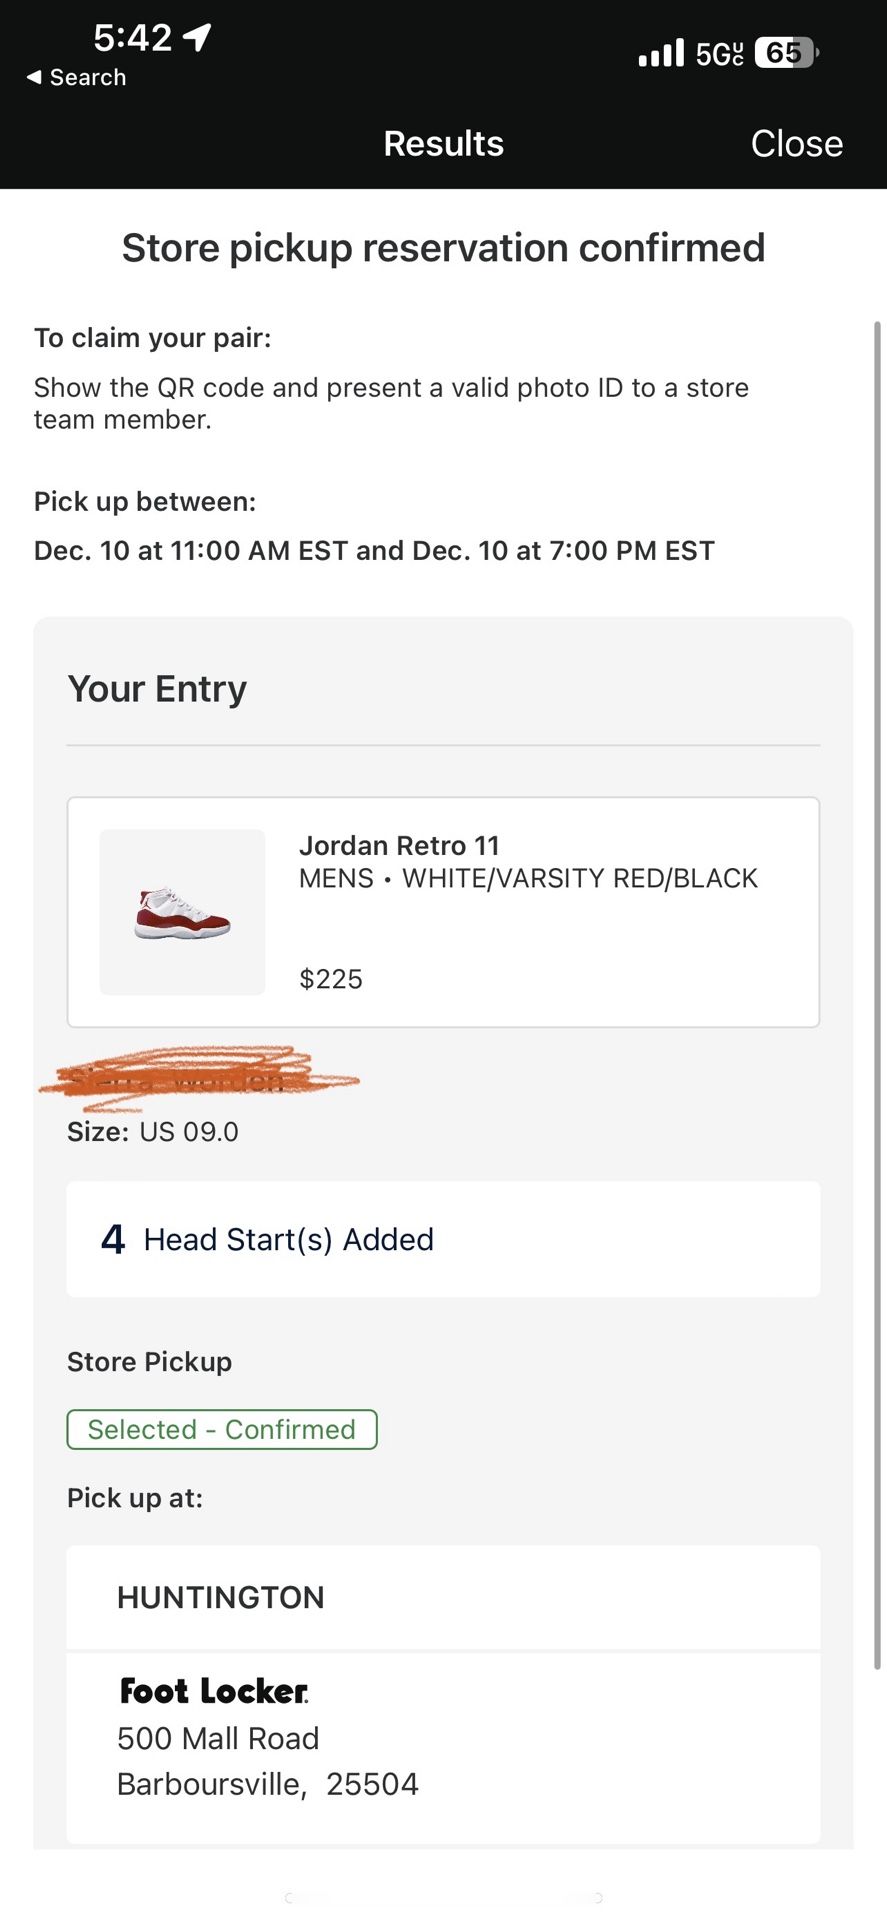
Task: Tap the Results header title
Action: (443, 144)
